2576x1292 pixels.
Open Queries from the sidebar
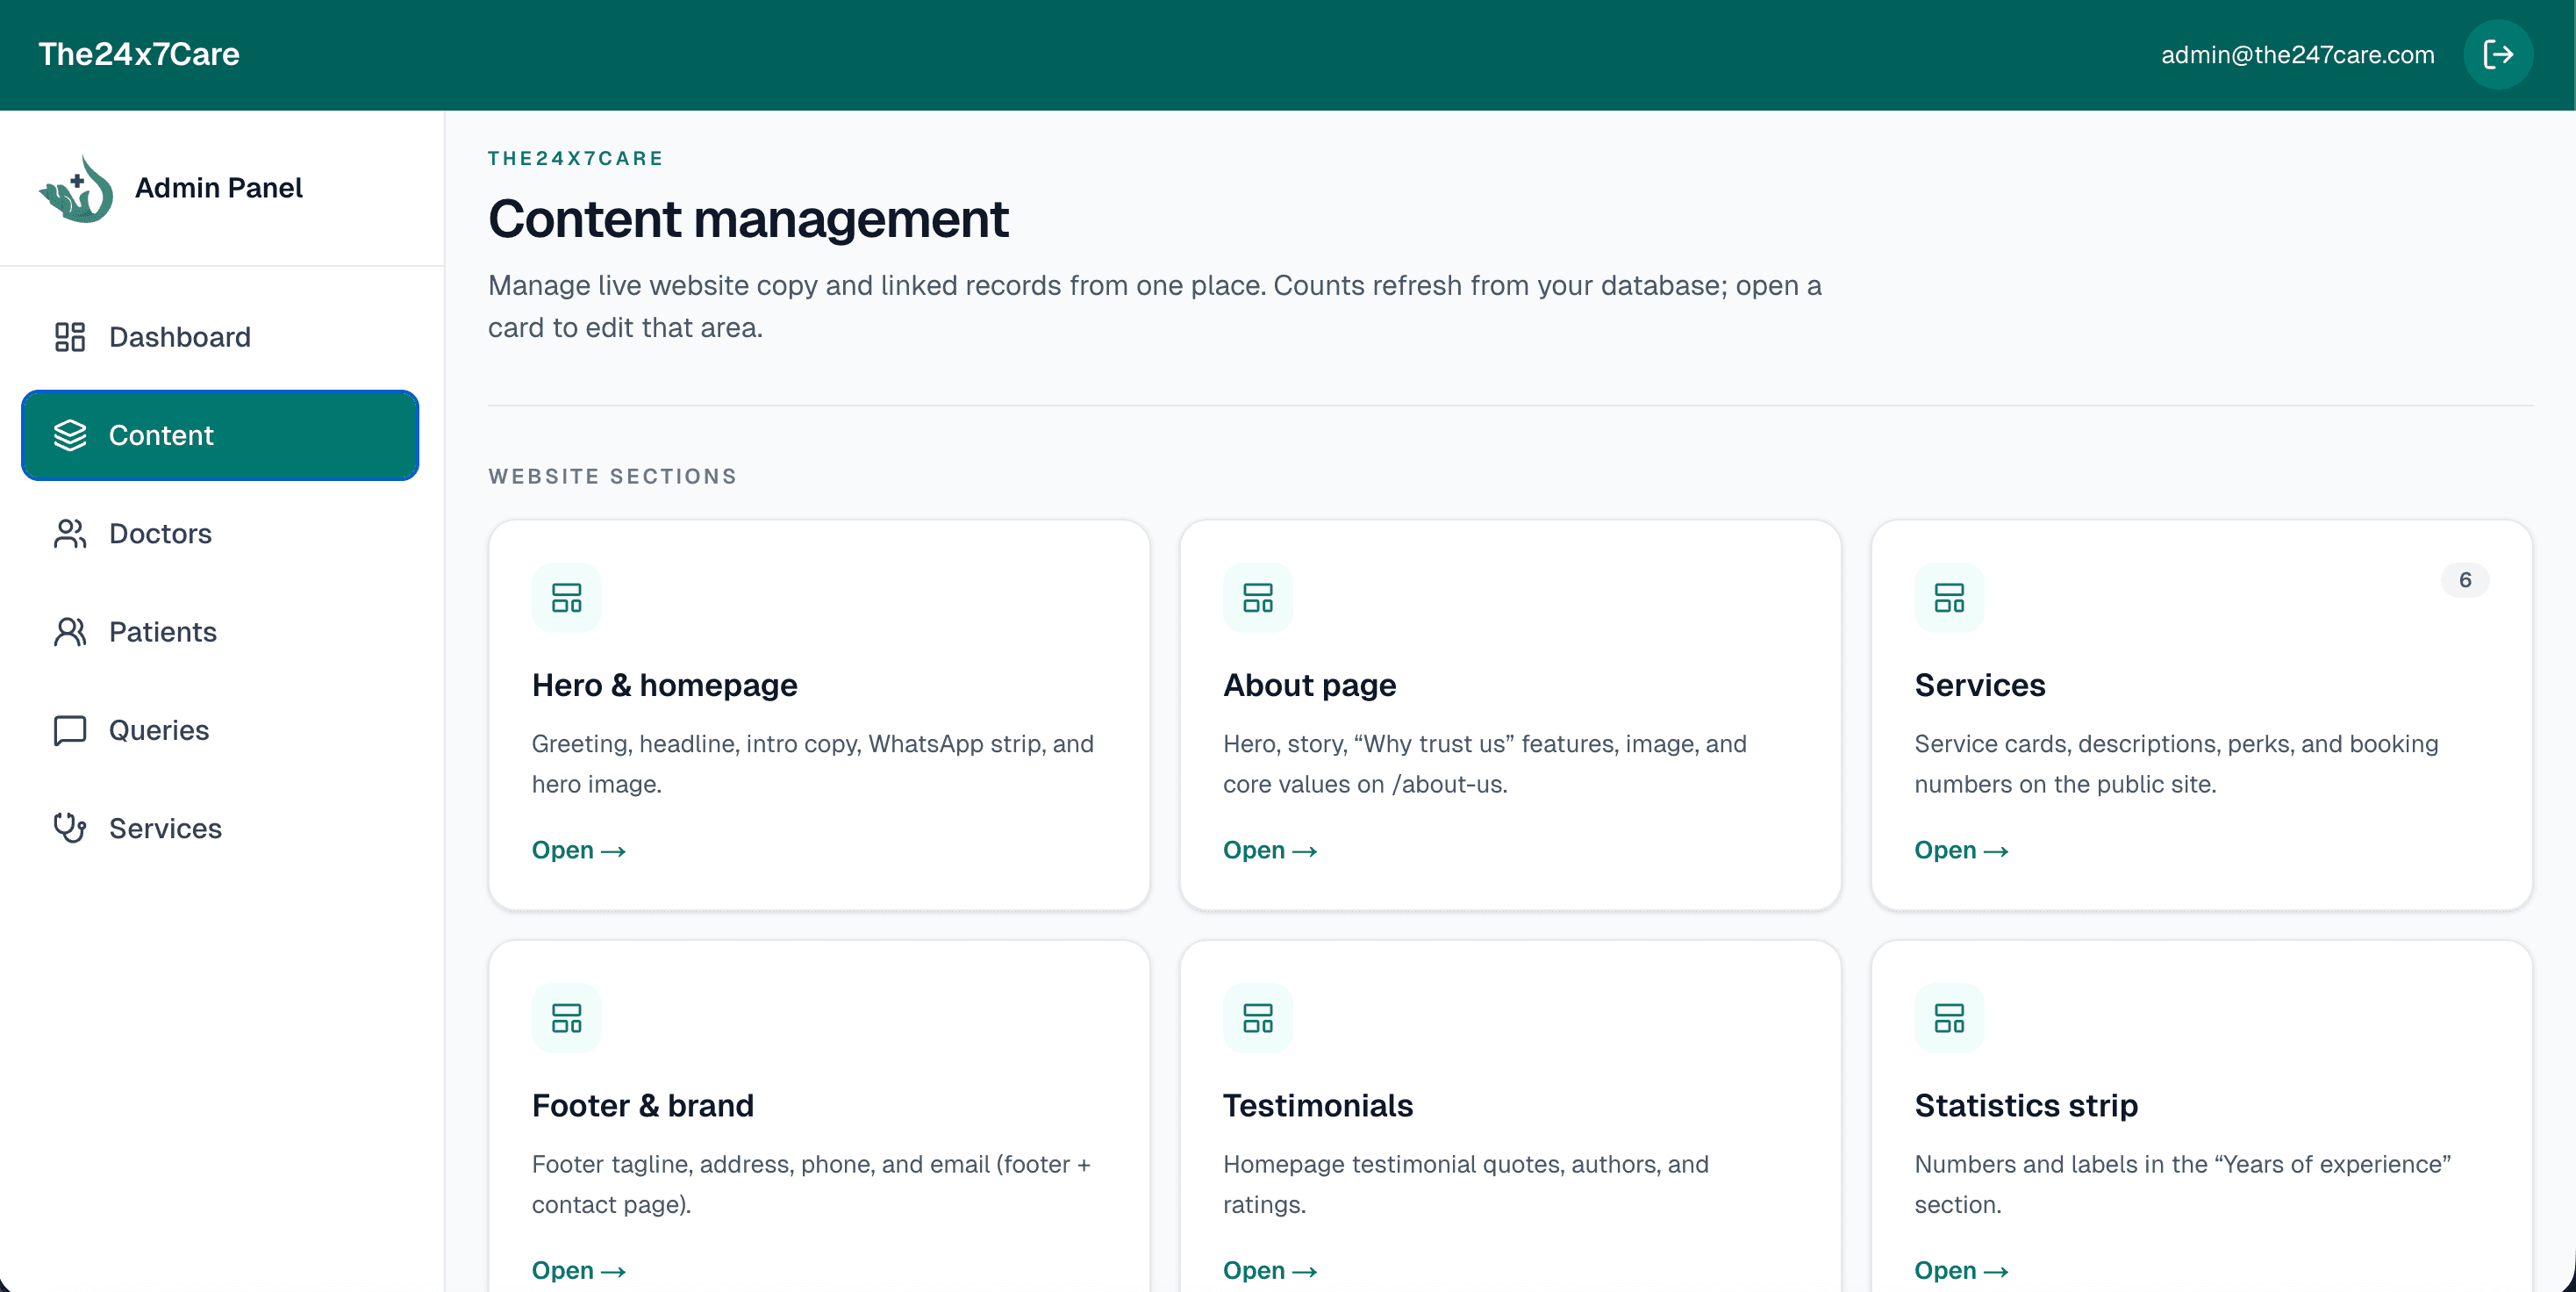[220, 730]
